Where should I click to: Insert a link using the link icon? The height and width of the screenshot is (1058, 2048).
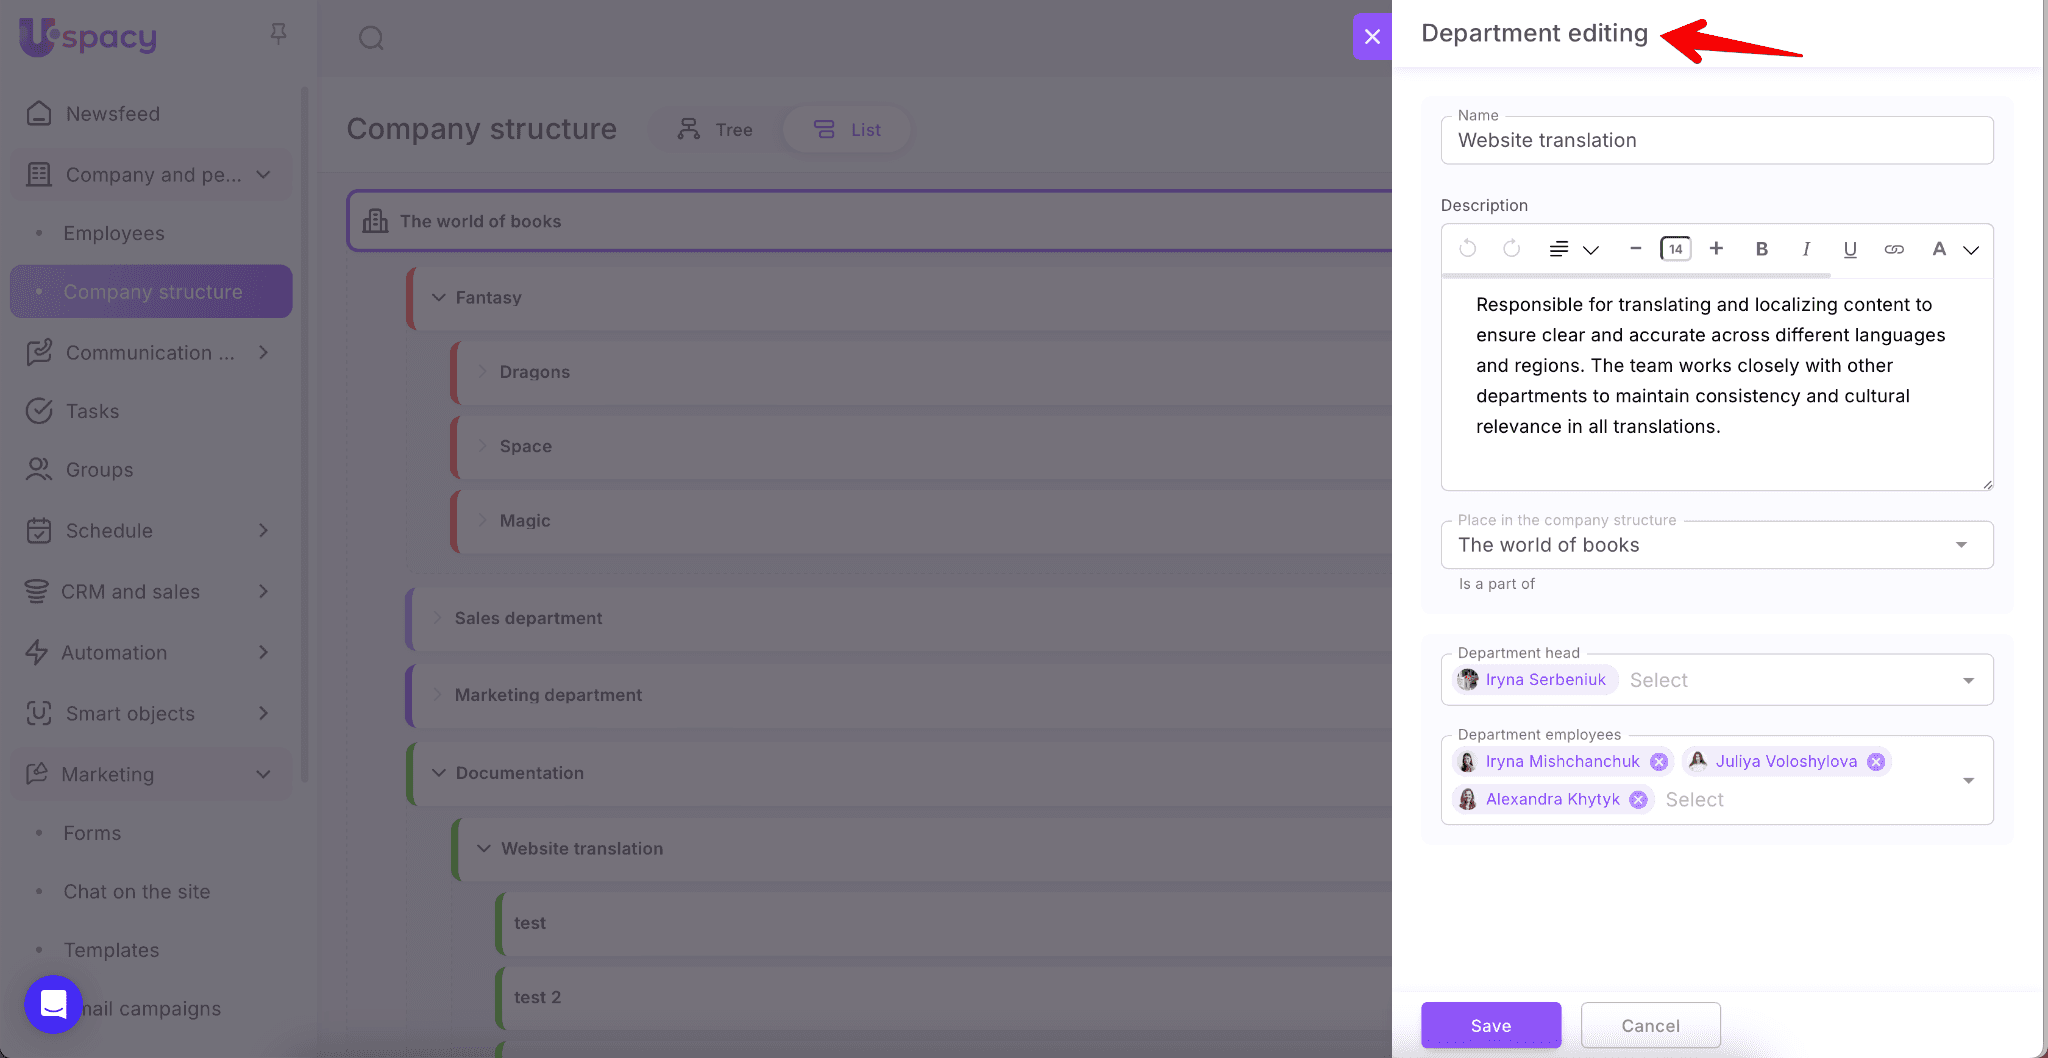click(x=1894, y=249)
